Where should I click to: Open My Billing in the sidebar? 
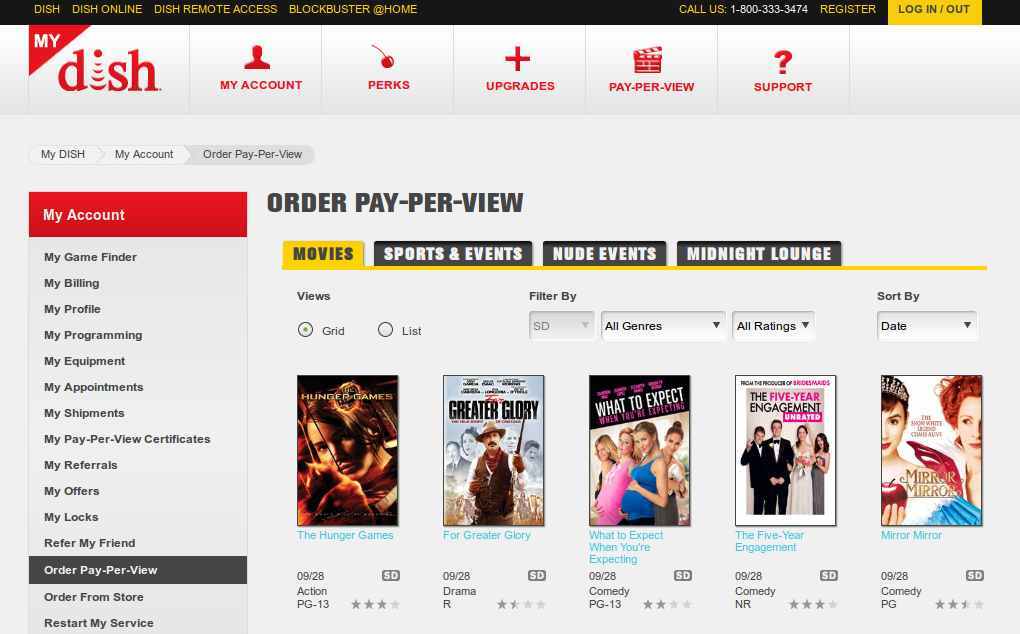[x=72, y=283]
